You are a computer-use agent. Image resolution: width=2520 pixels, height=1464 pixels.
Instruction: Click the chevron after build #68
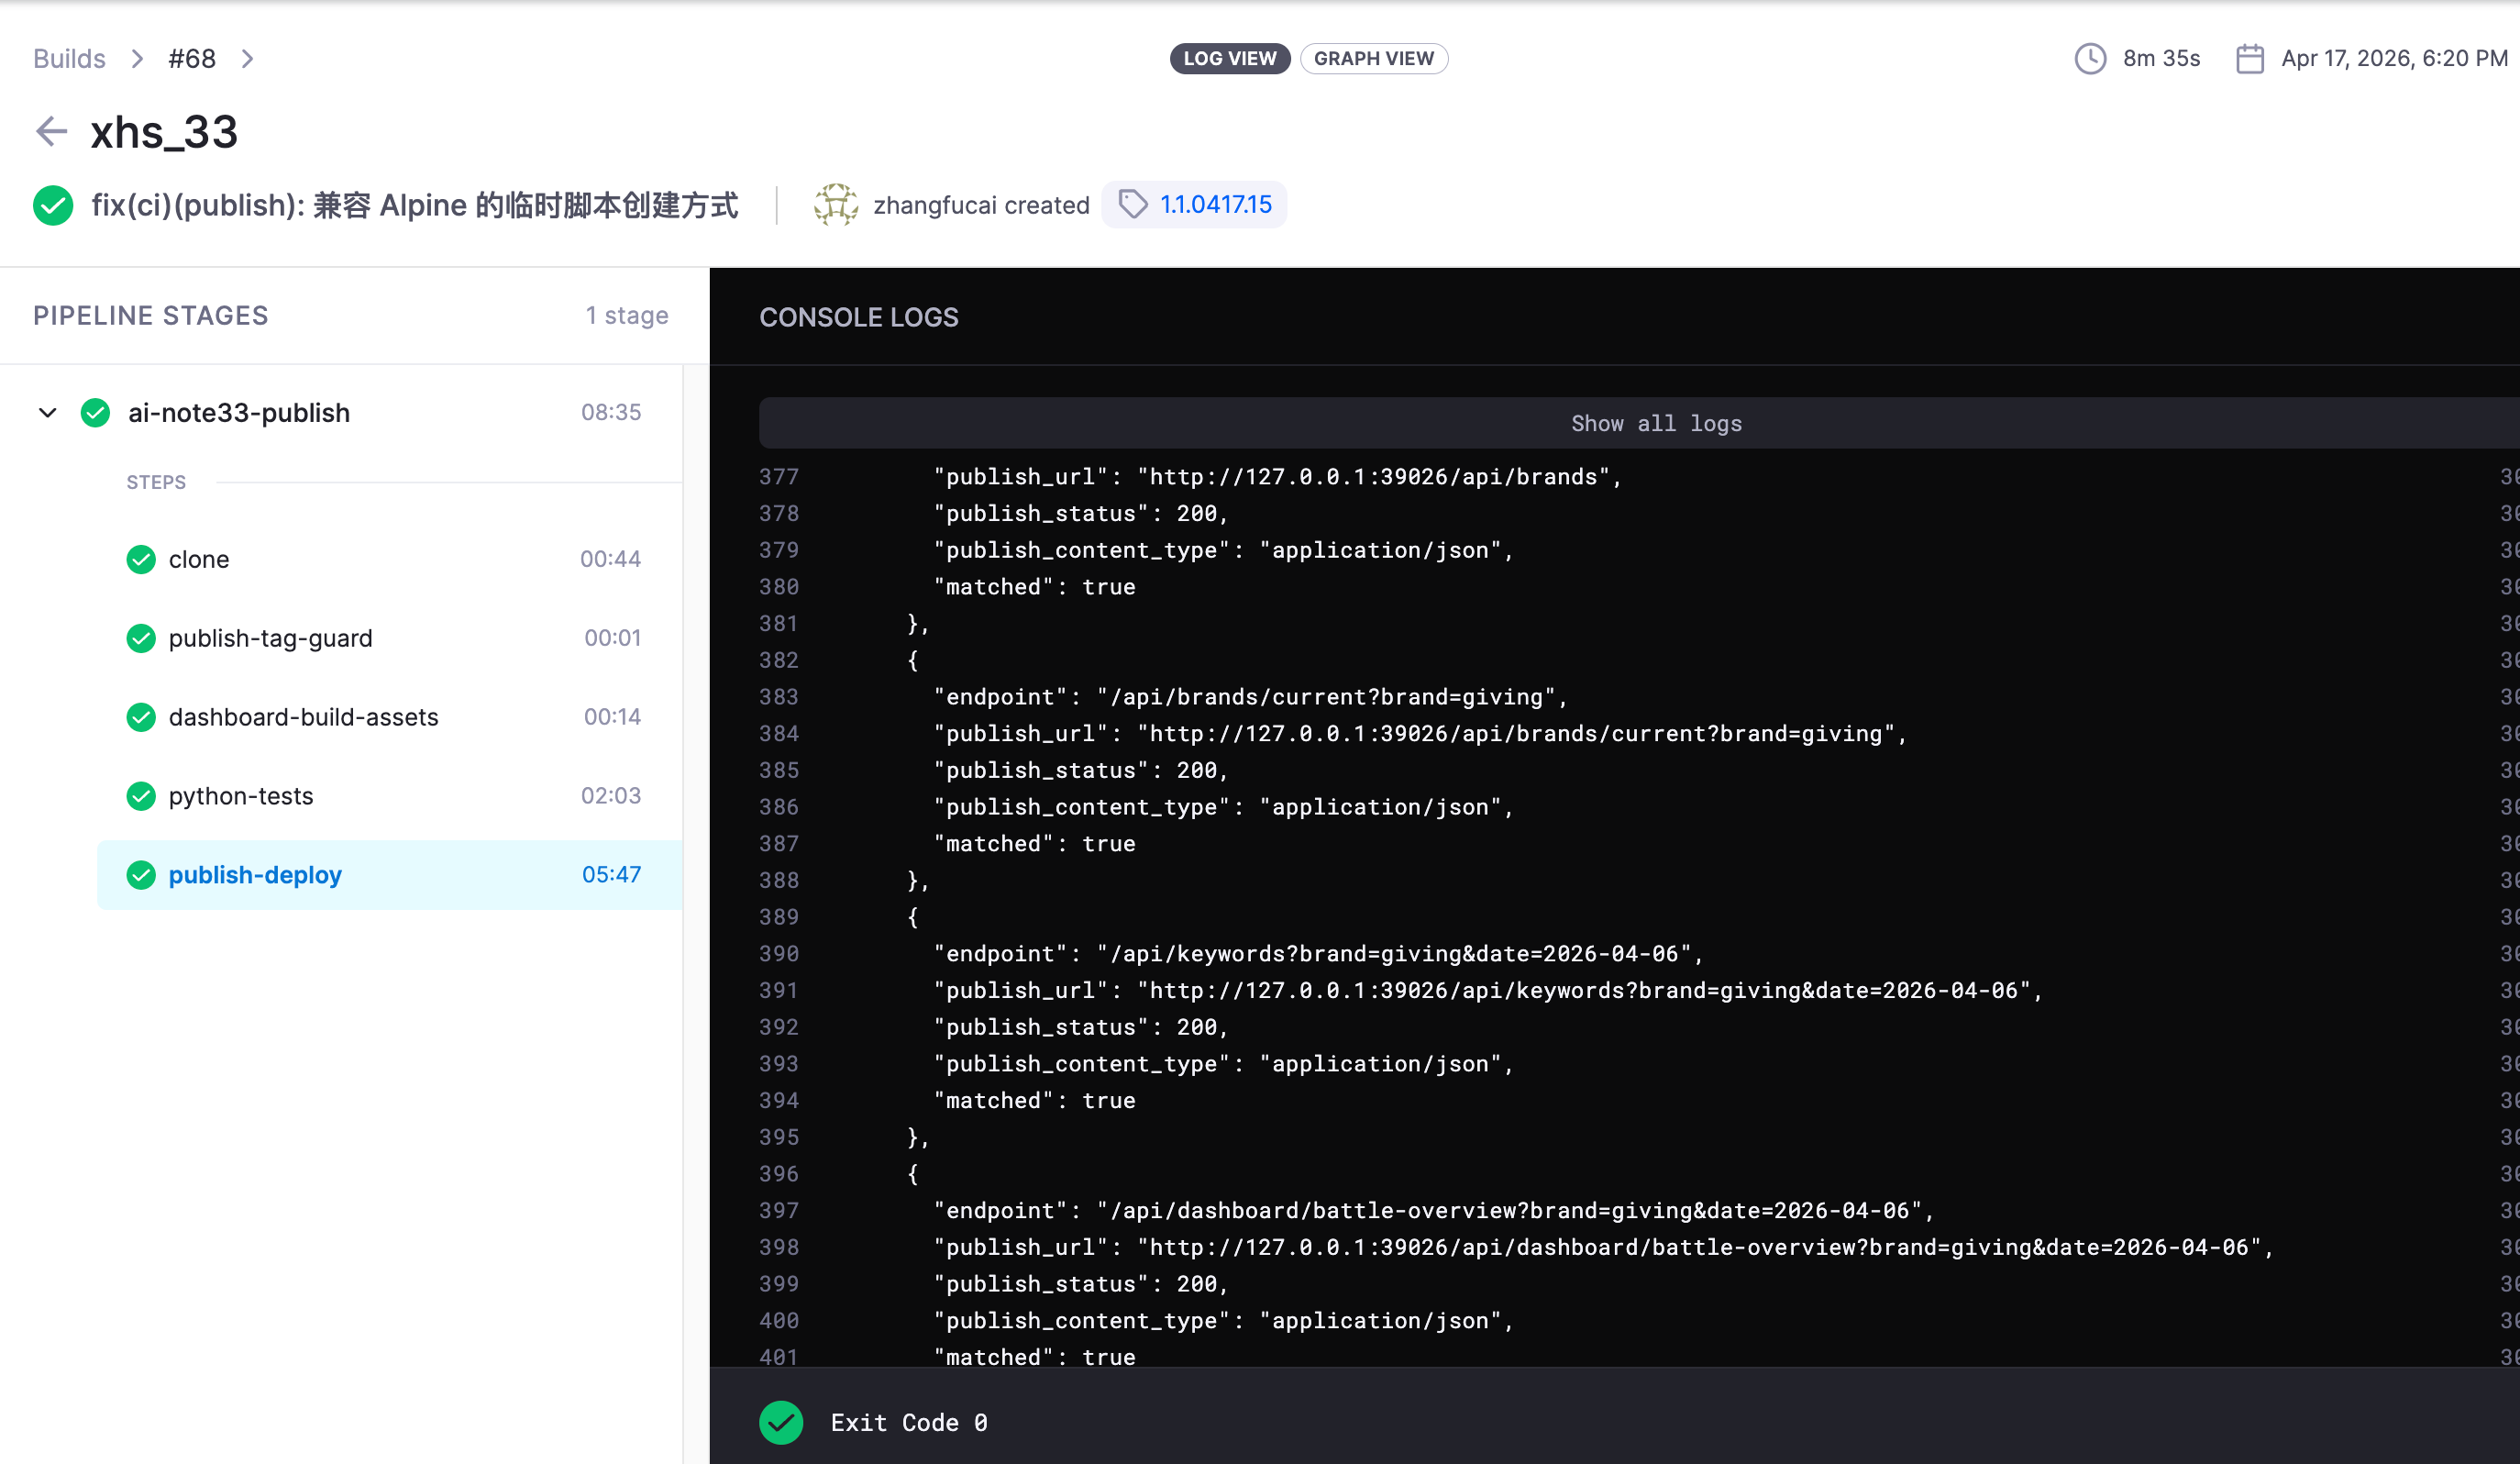click(247, 58)
